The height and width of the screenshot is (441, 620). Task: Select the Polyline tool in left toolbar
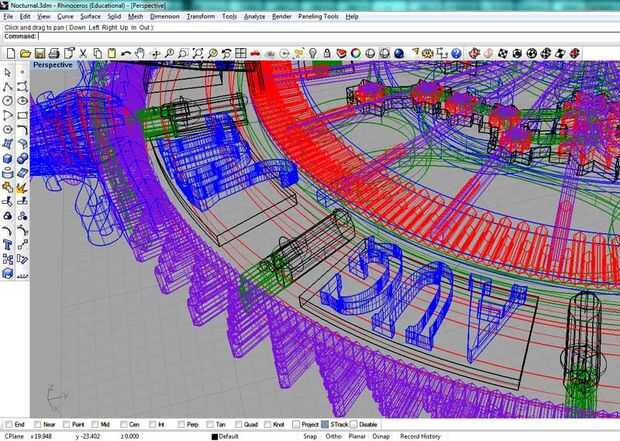click(x=8, y=87)
